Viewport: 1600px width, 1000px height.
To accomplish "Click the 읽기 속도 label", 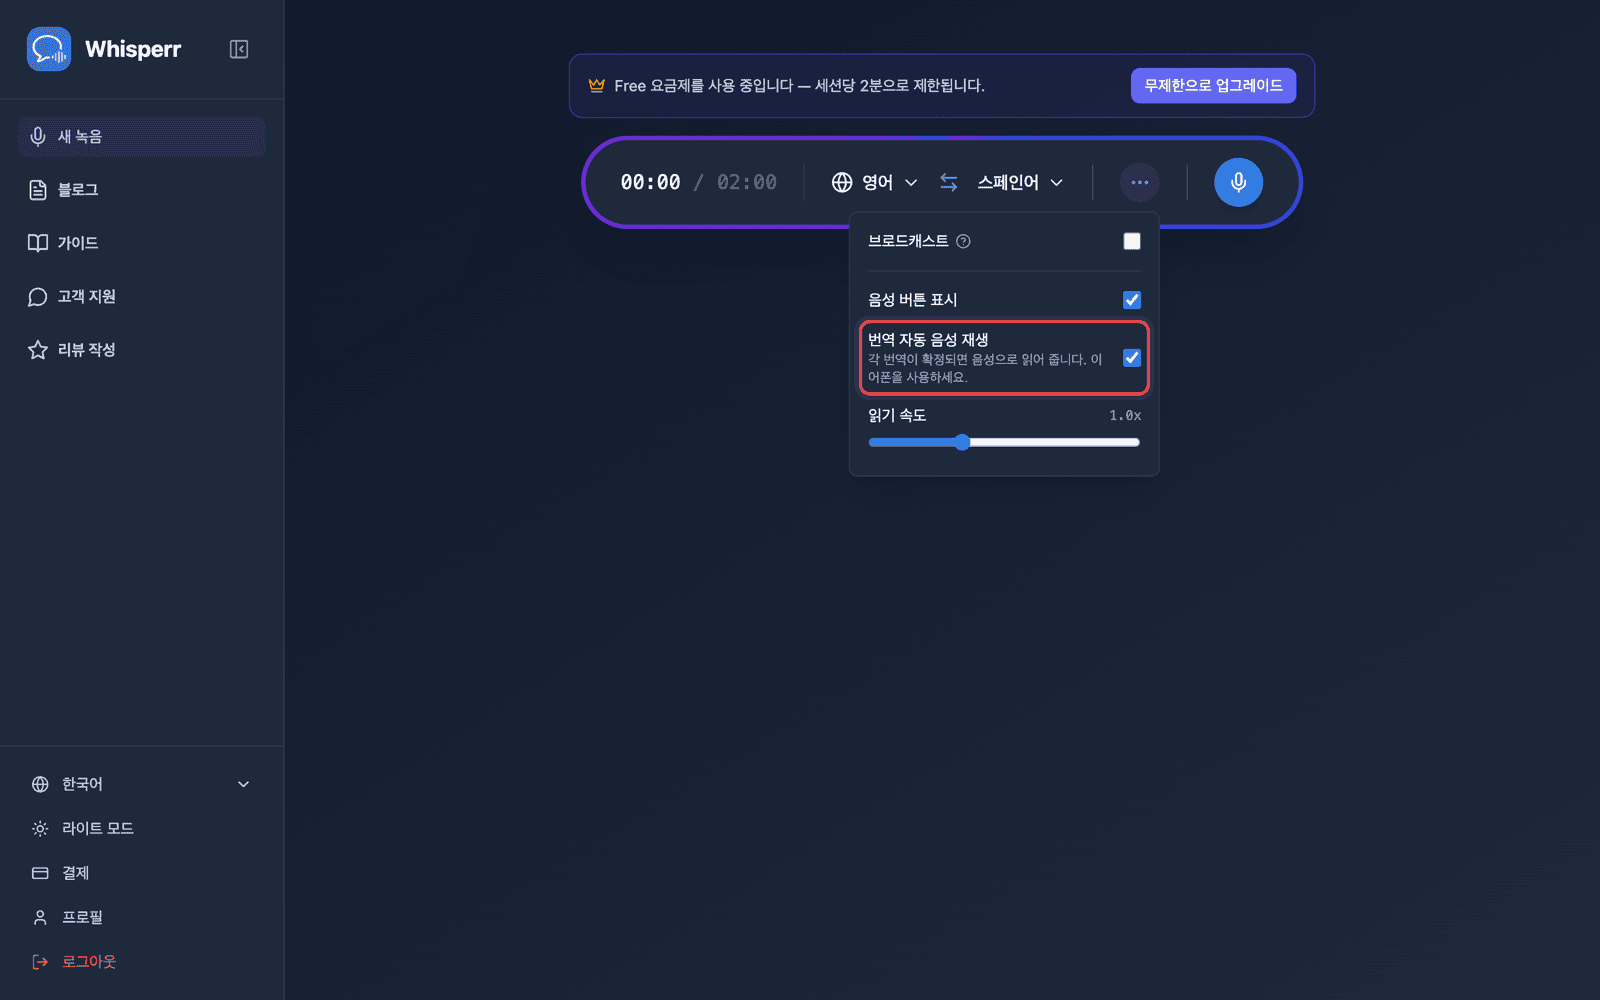I will click(897, 415).
